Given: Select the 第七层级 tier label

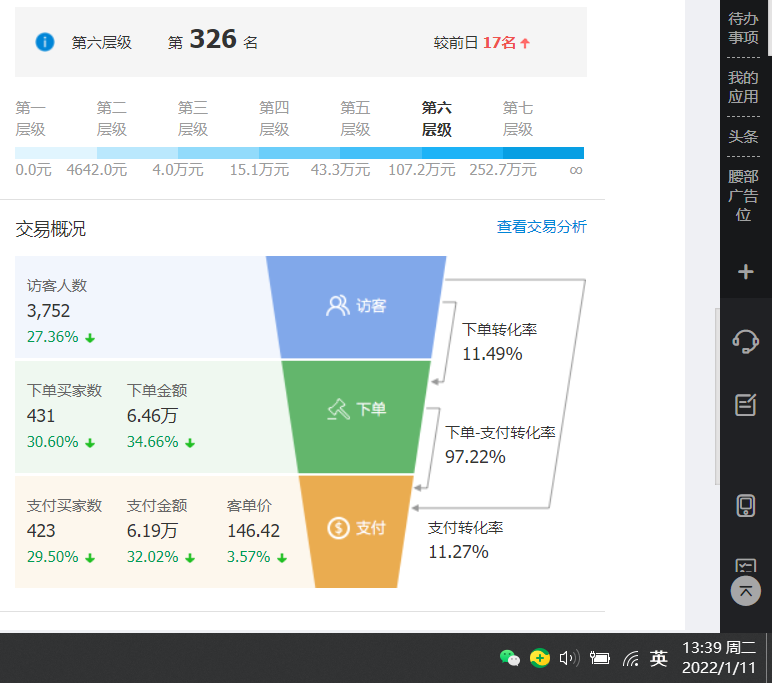Looking at the screenshot, I should [518, 119].
